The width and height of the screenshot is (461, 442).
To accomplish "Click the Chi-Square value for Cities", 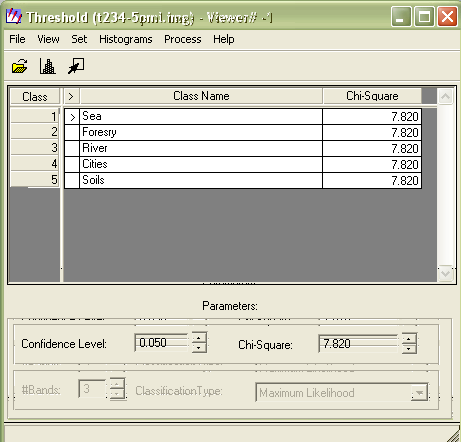I will tap(372, 164).
